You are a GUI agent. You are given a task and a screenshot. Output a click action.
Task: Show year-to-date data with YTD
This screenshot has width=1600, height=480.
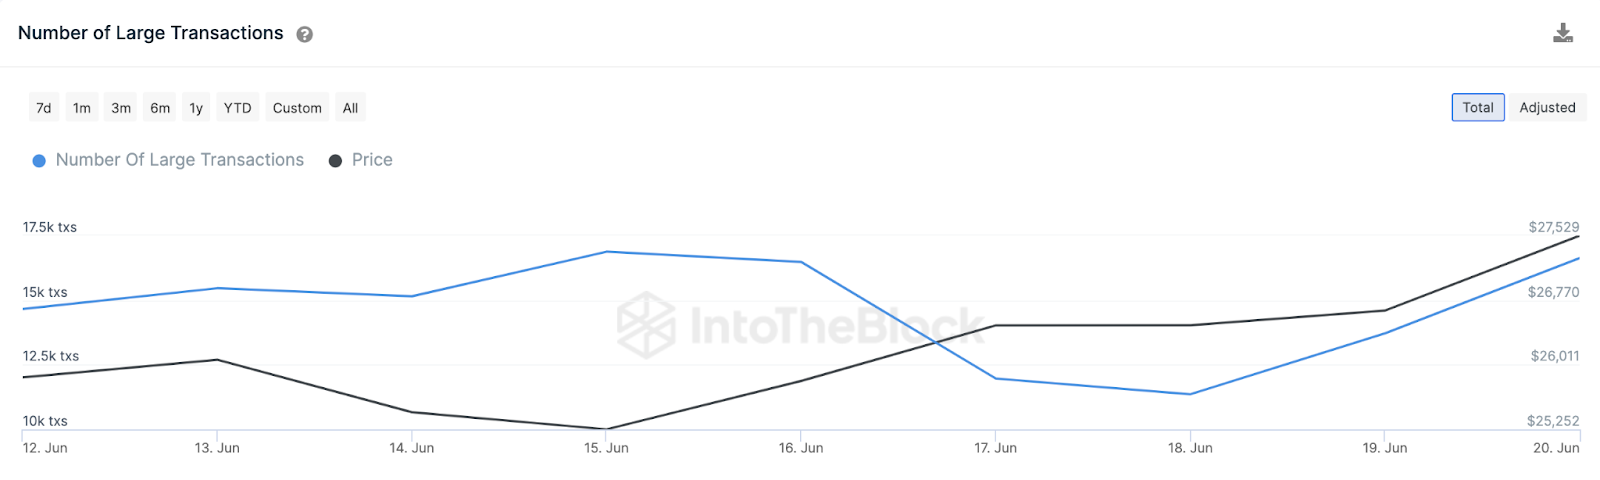[237, 108]
